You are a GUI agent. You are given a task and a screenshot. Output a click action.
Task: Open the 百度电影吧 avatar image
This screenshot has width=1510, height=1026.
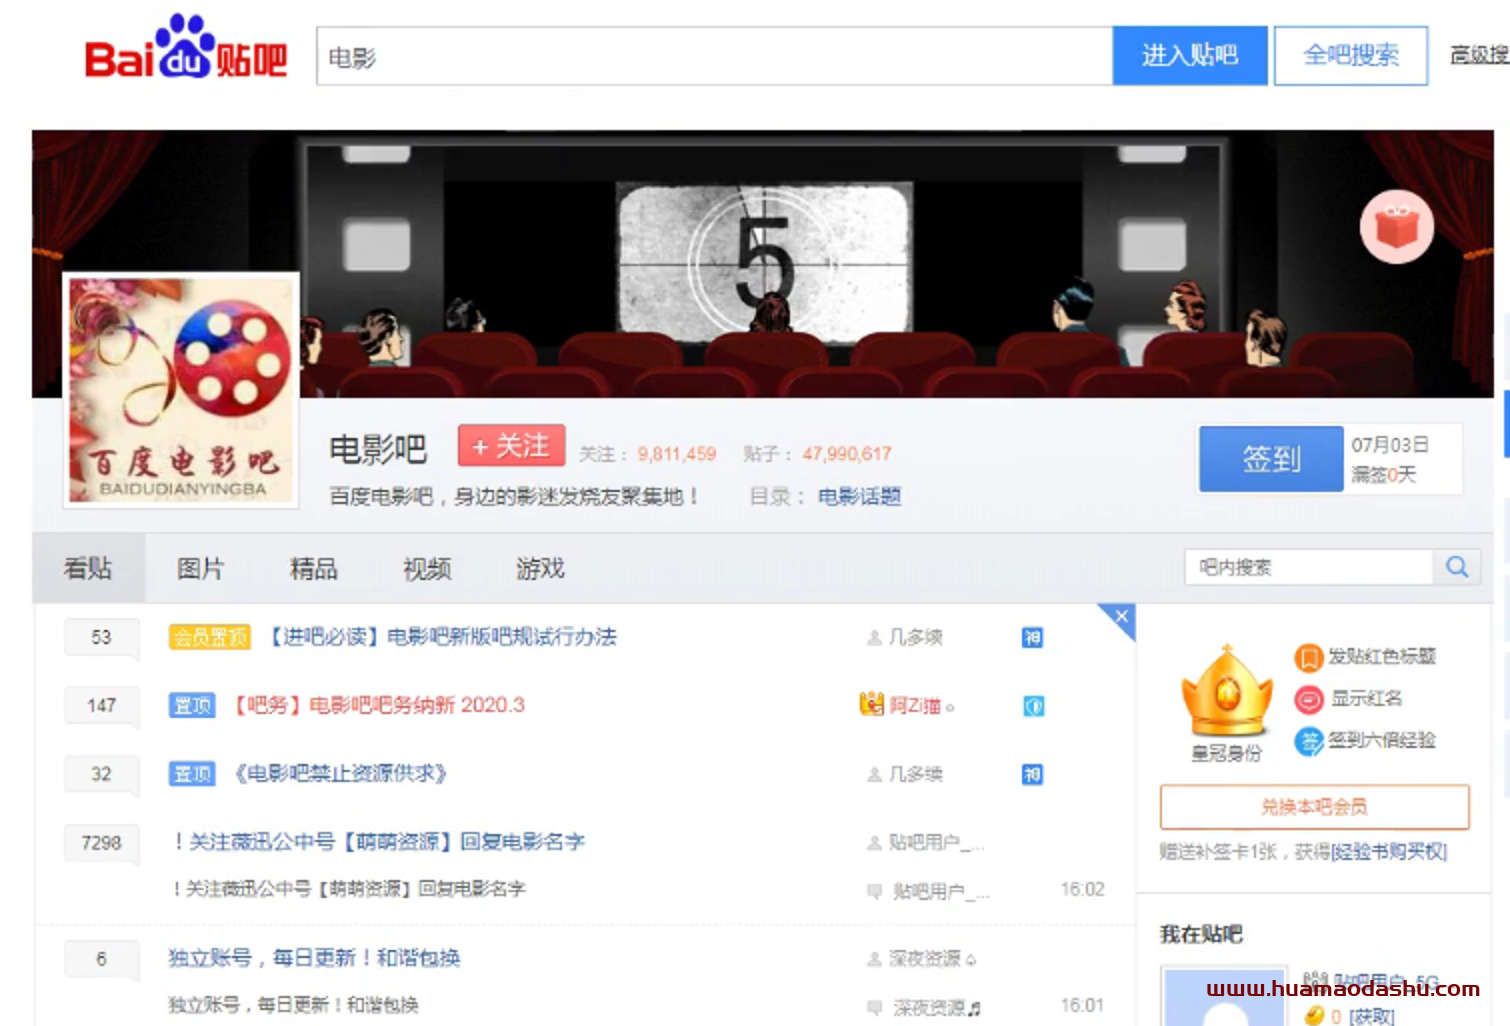(x=181, y=390)
